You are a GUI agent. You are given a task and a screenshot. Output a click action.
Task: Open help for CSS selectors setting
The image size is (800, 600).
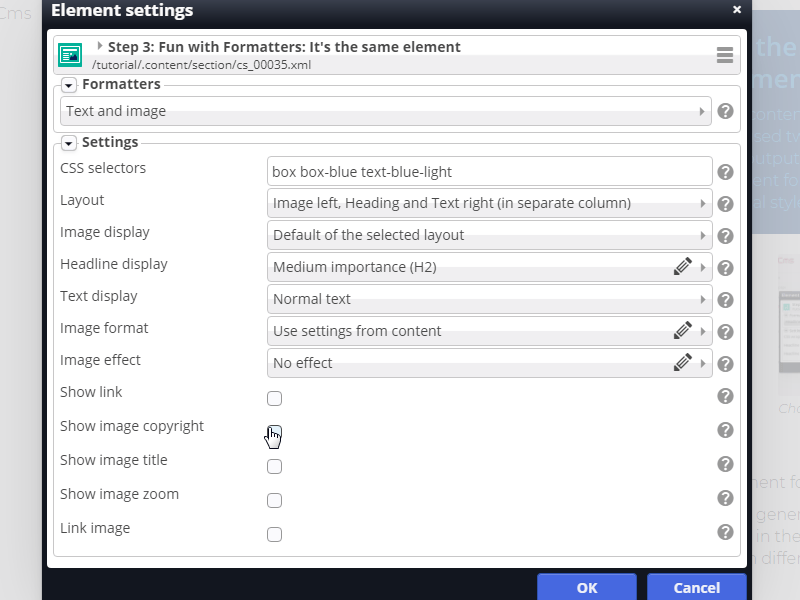(725, 171)
